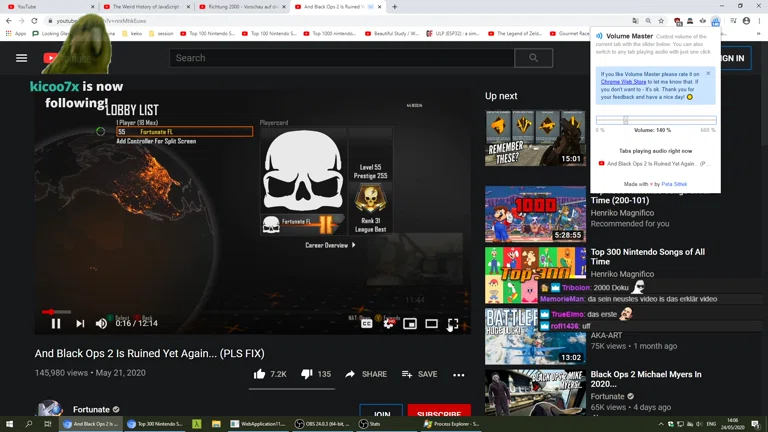Pause the YouTube video
This screenshot has height=432, width=768.
click(x=56, y=323)
